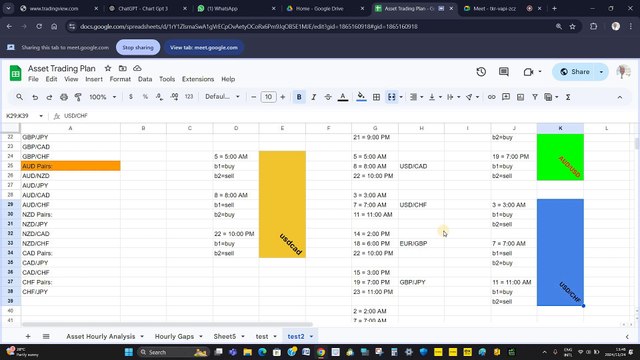Open the fill color picker
This screenshot has width=640, height=360.
click(361, 97)
